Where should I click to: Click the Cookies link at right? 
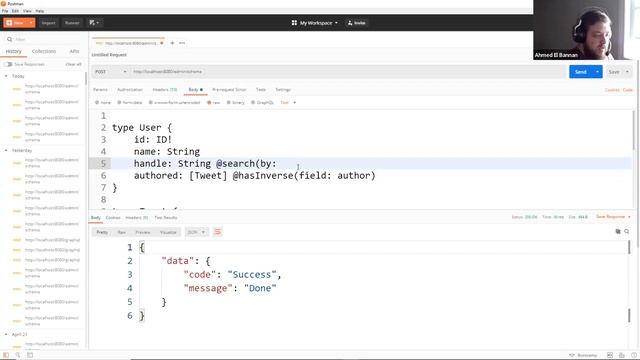[612, 90]
